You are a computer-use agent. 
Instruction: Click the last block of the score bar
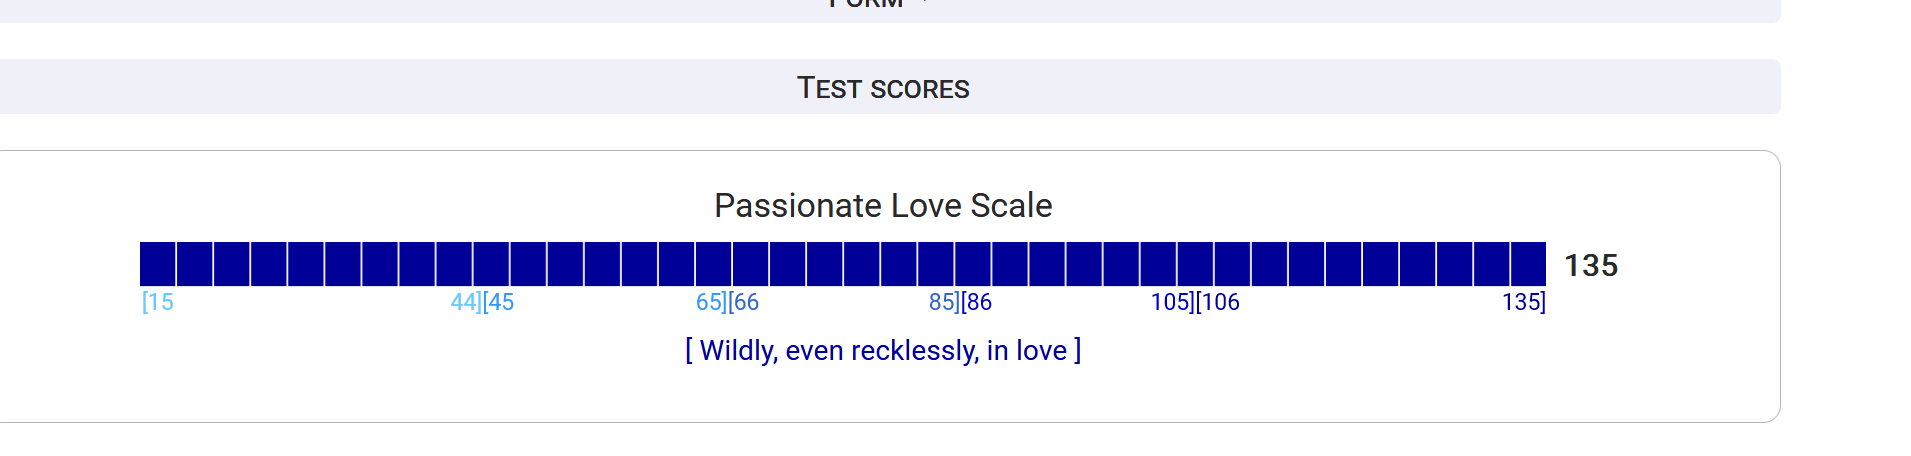pyautogui.click(x=1528, y=264)
